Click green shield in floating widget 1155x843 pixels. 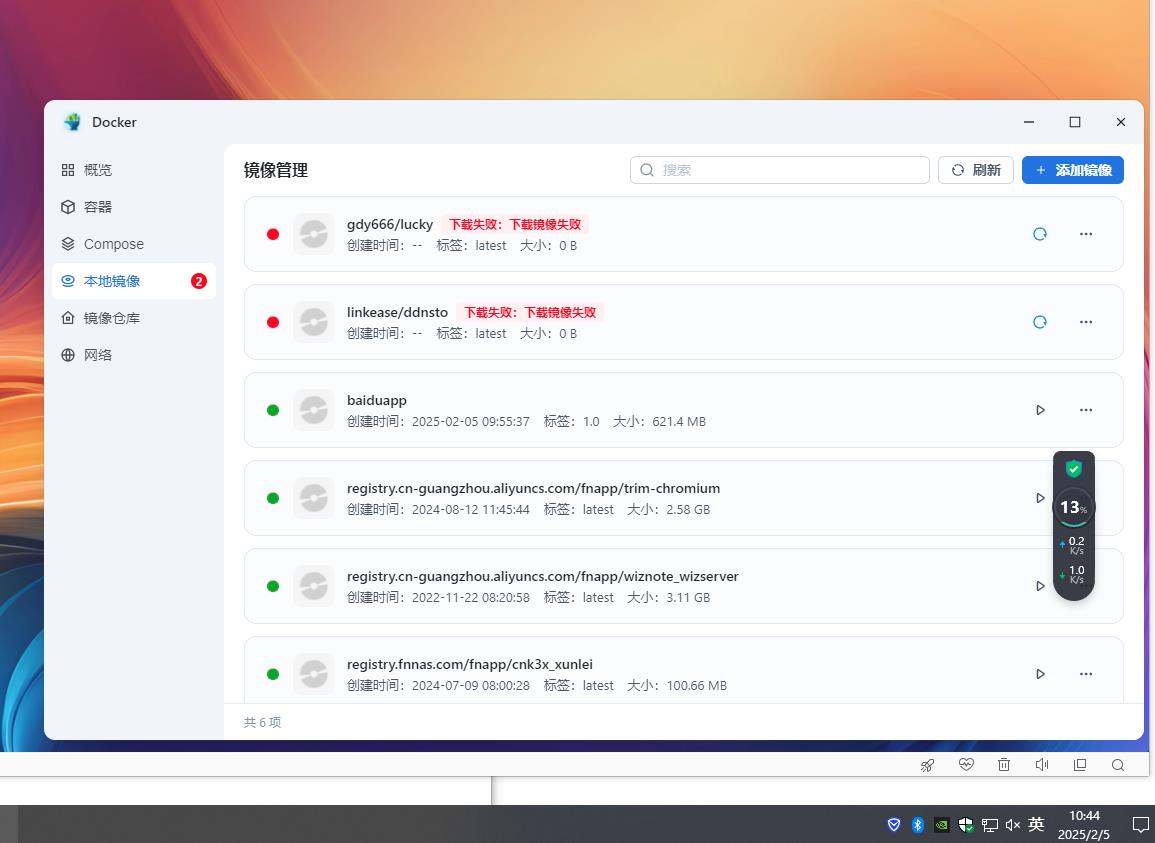1073,469
